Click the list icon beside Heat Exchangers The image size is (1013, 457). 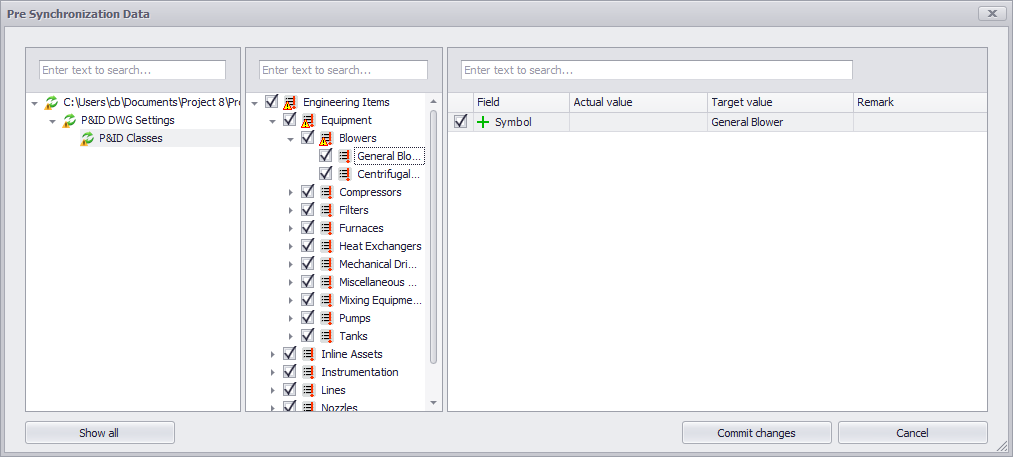[326, 246]
